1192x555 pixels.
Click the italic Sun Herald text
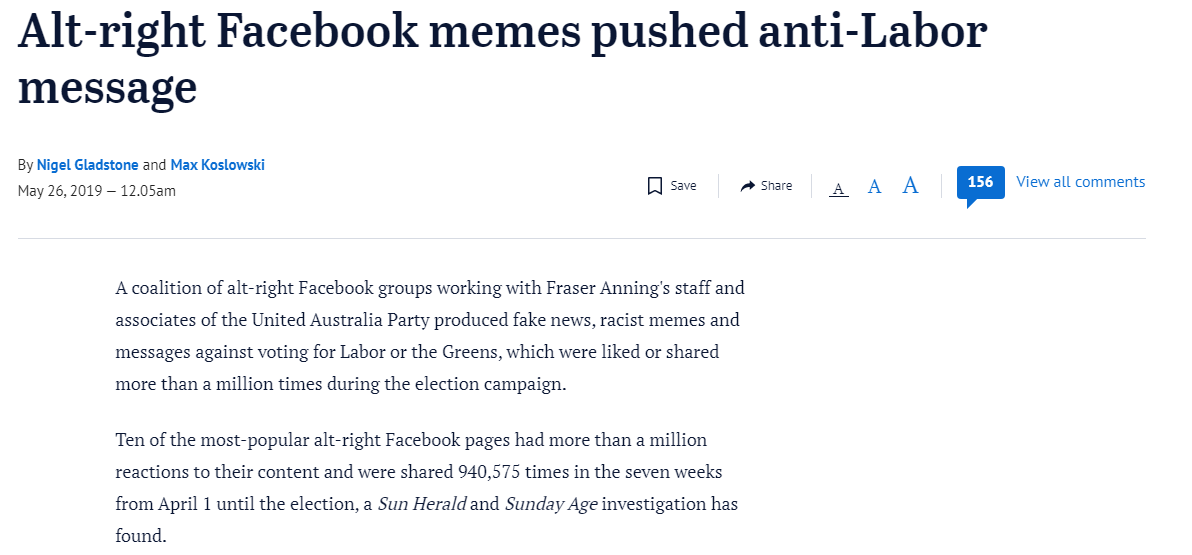[x=422, y=503]
